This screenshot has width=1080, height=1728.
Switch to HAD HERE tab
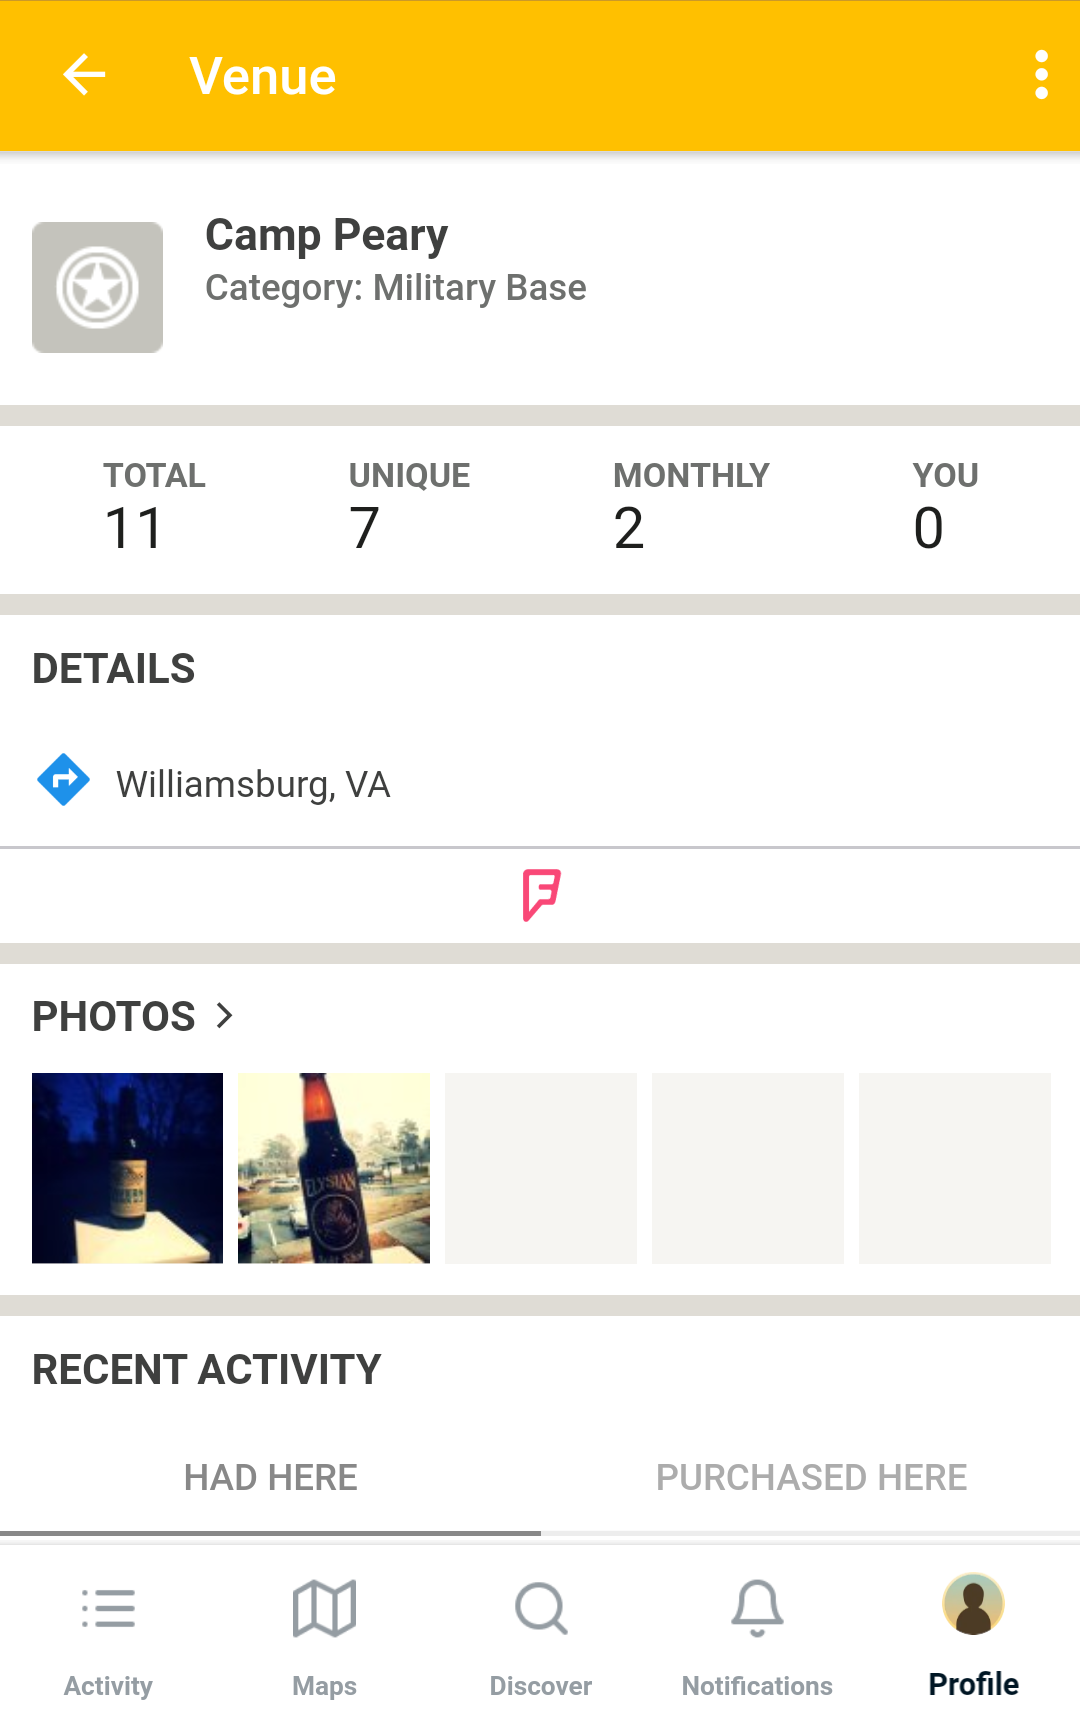pos(270,1478)
